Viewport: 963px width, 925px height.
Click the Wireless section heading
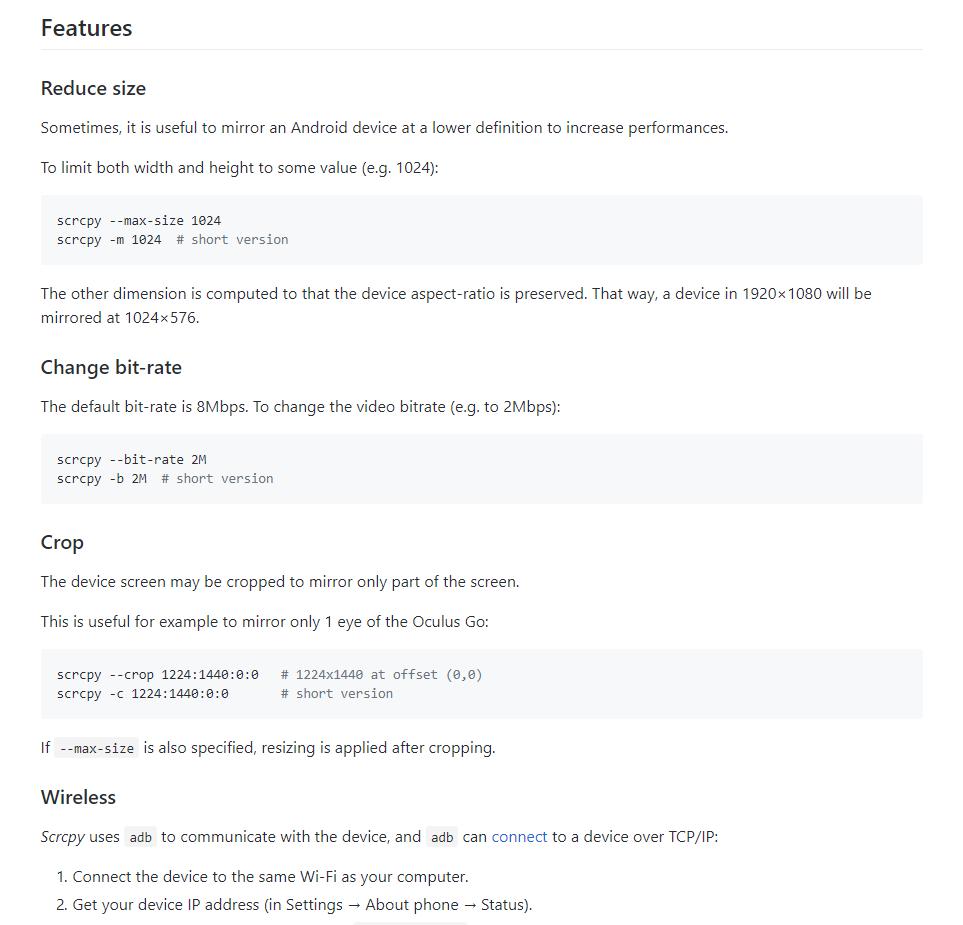pyautogui.click(x=78, y=798)
